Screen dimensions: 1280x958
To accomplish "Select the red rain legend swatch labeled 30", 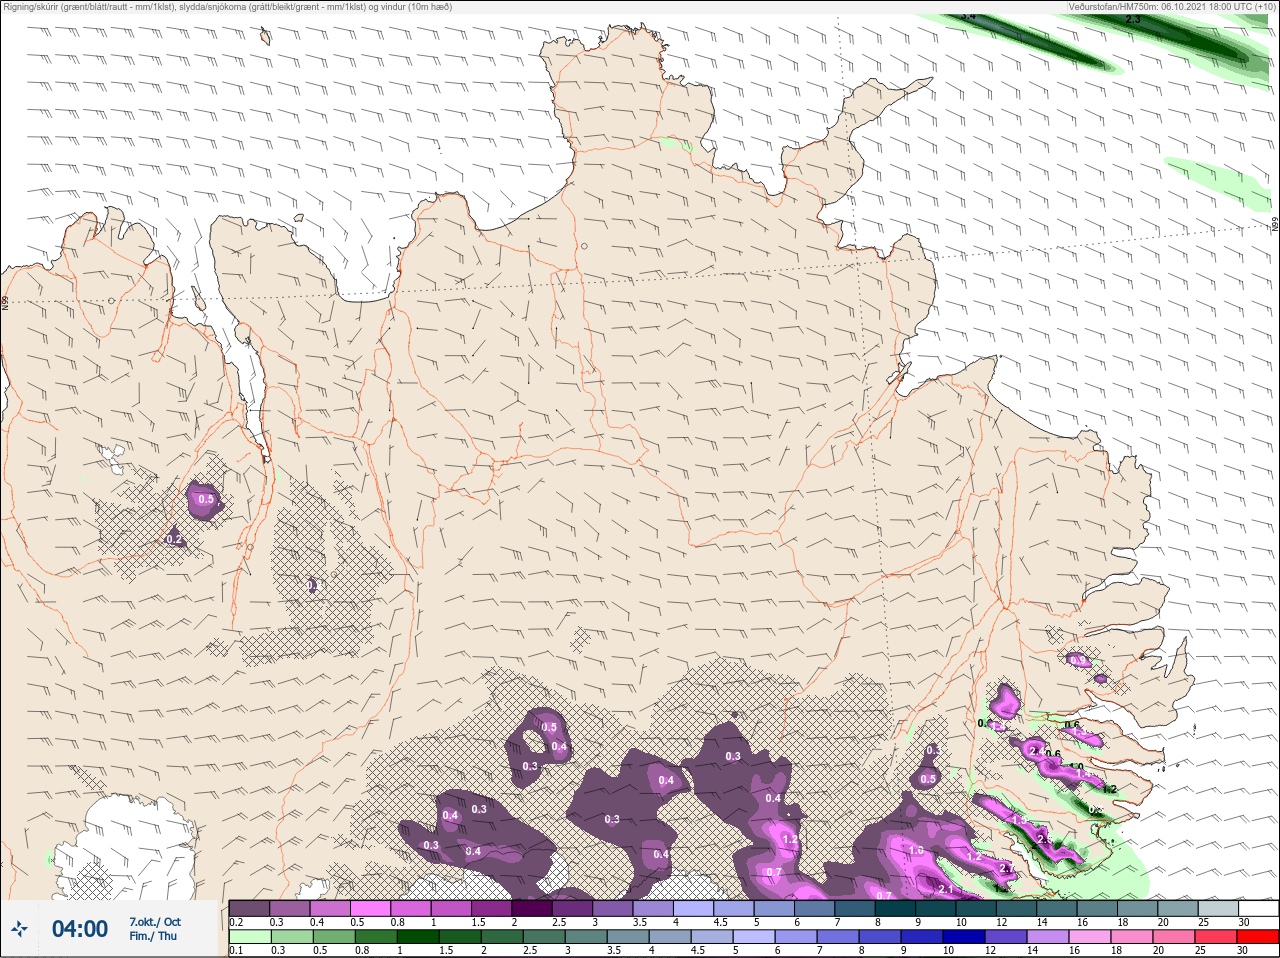I will point(1258,937).
